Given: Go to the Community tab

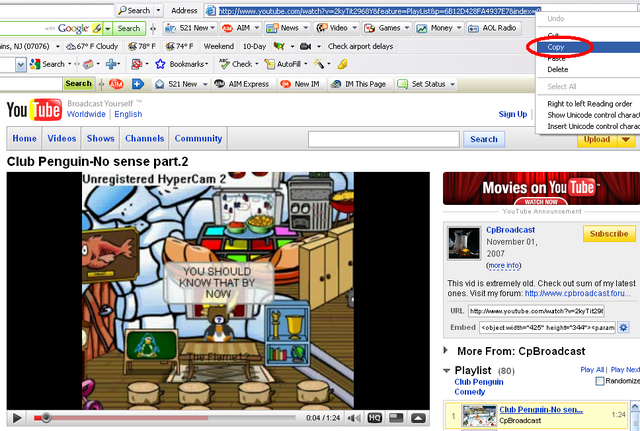Looking at the screenshot, I should [198, 139].
